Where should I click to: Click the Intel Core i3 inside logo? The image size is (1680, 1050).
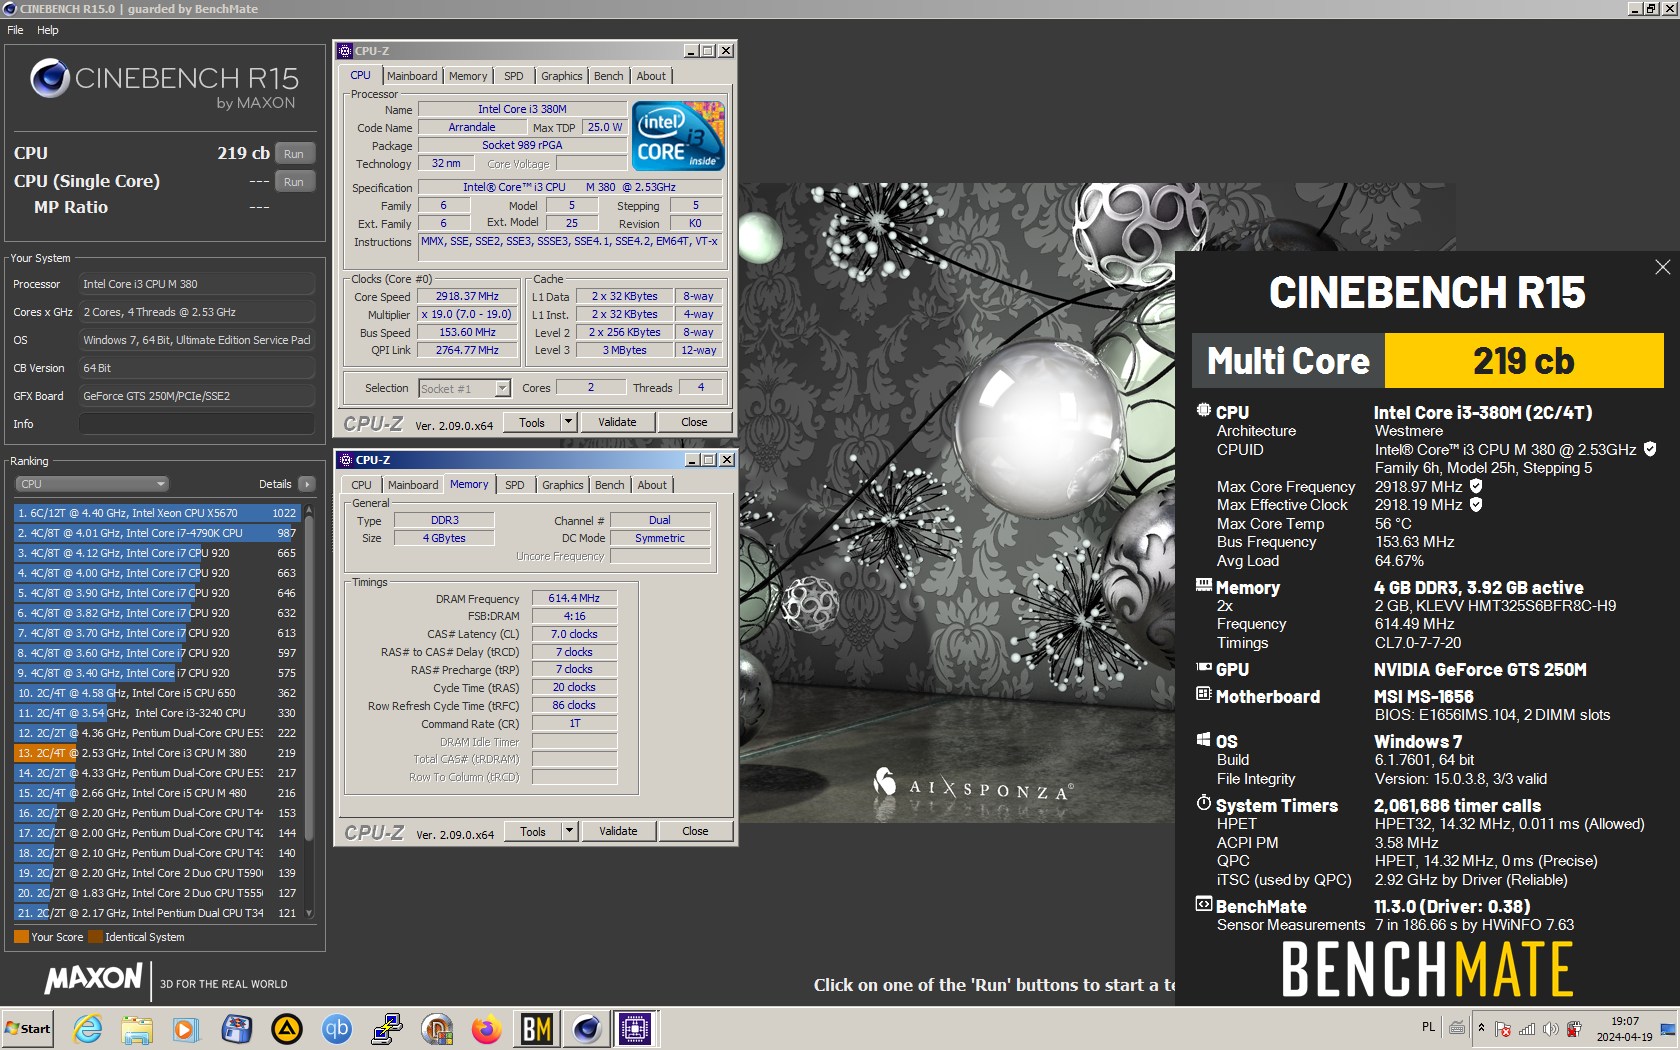pyautogui.click(x=680, y=135)
